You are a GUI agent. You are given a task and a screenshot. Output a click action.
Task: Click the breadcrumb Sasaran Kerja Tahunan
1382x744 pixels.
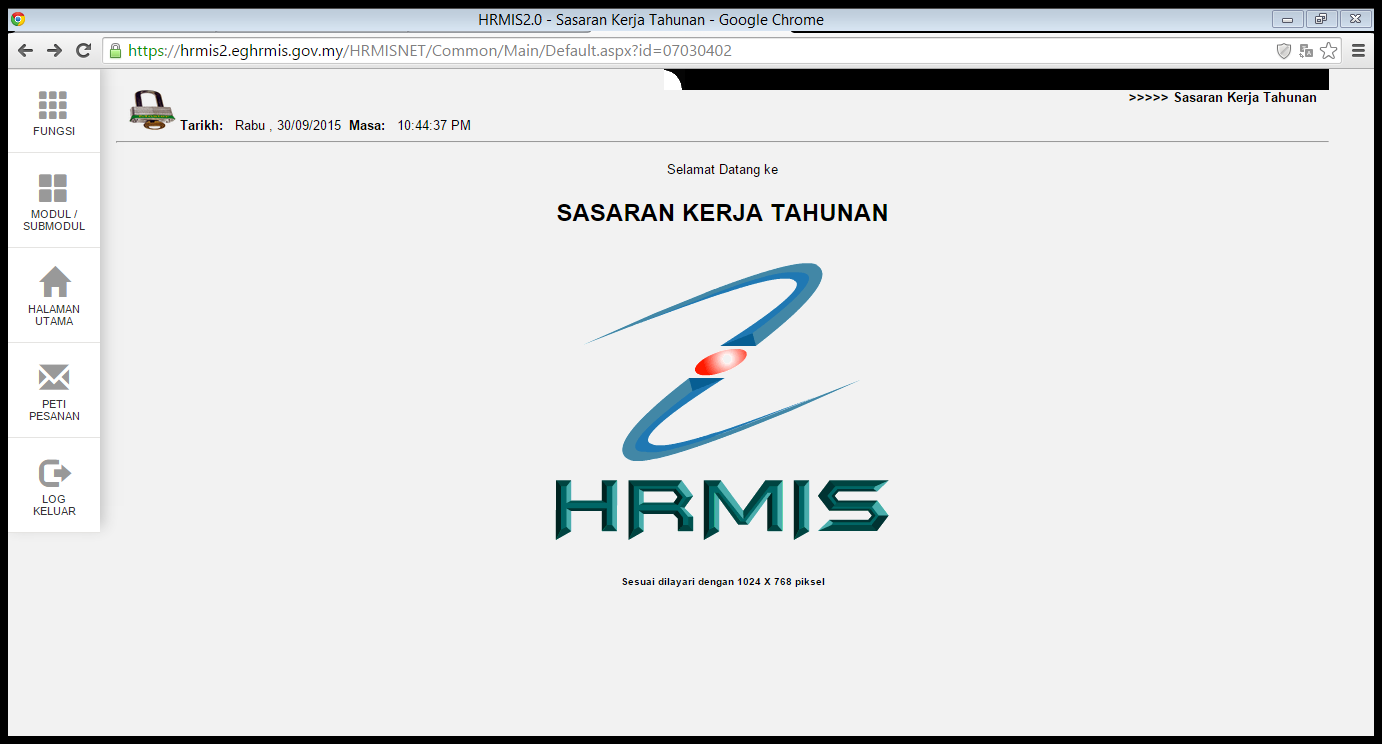(x=1245, y=98)
